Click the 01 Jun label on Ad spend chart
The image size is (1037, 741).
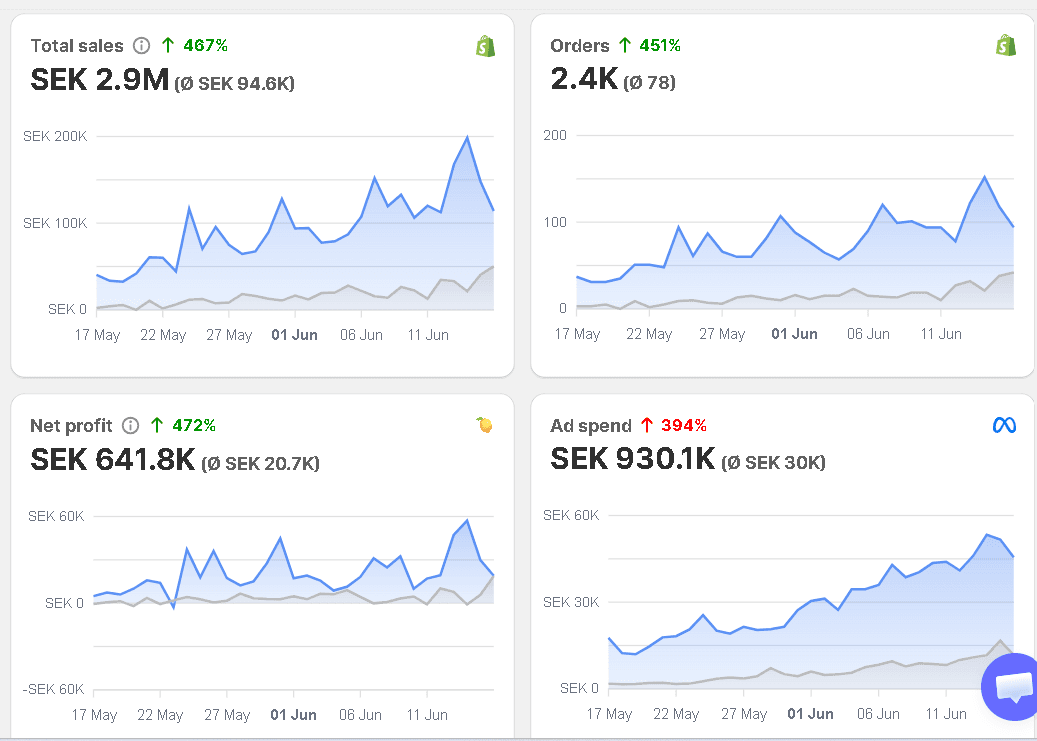810,714
